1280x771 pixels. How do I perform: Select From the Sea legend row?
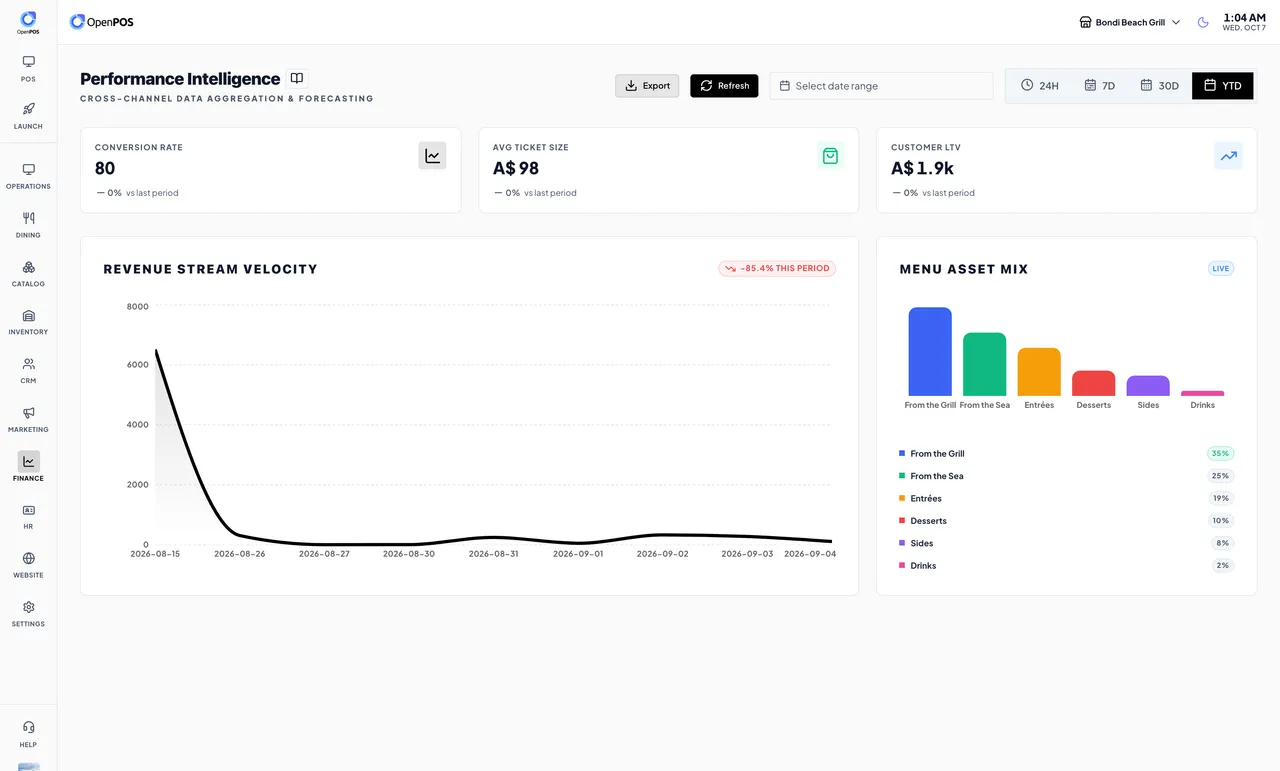pos(1066,476)
